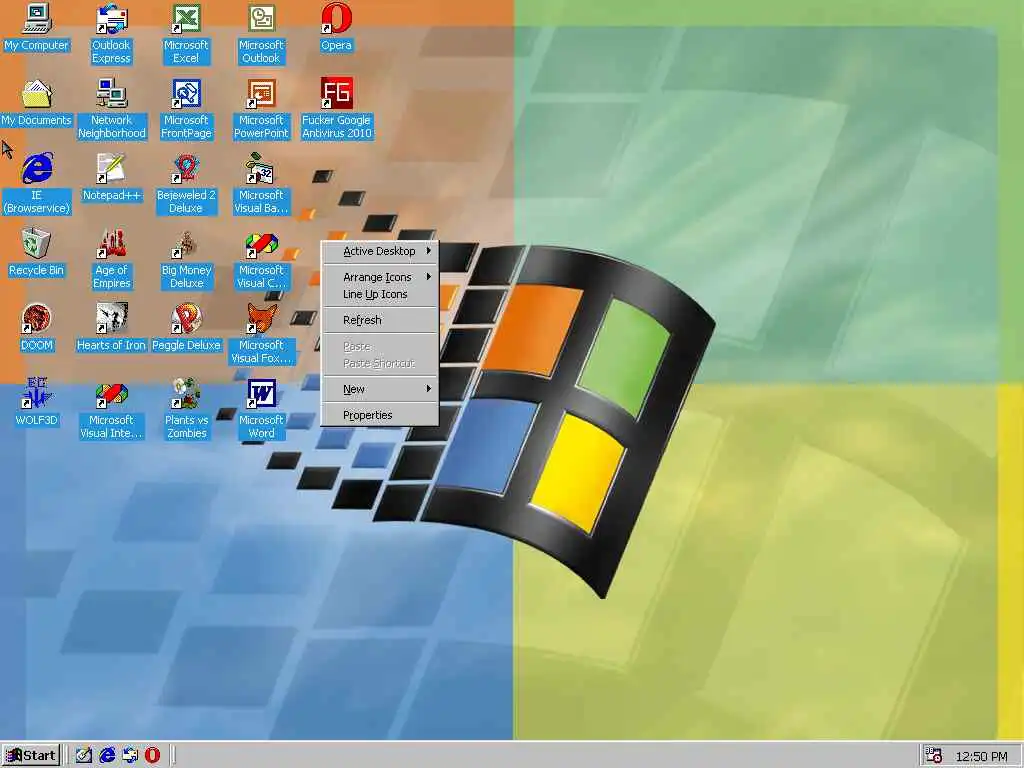Click the Show Desktop quick launch icon
This screenshot has width=1024, height=768.
[x=84, y=756]
